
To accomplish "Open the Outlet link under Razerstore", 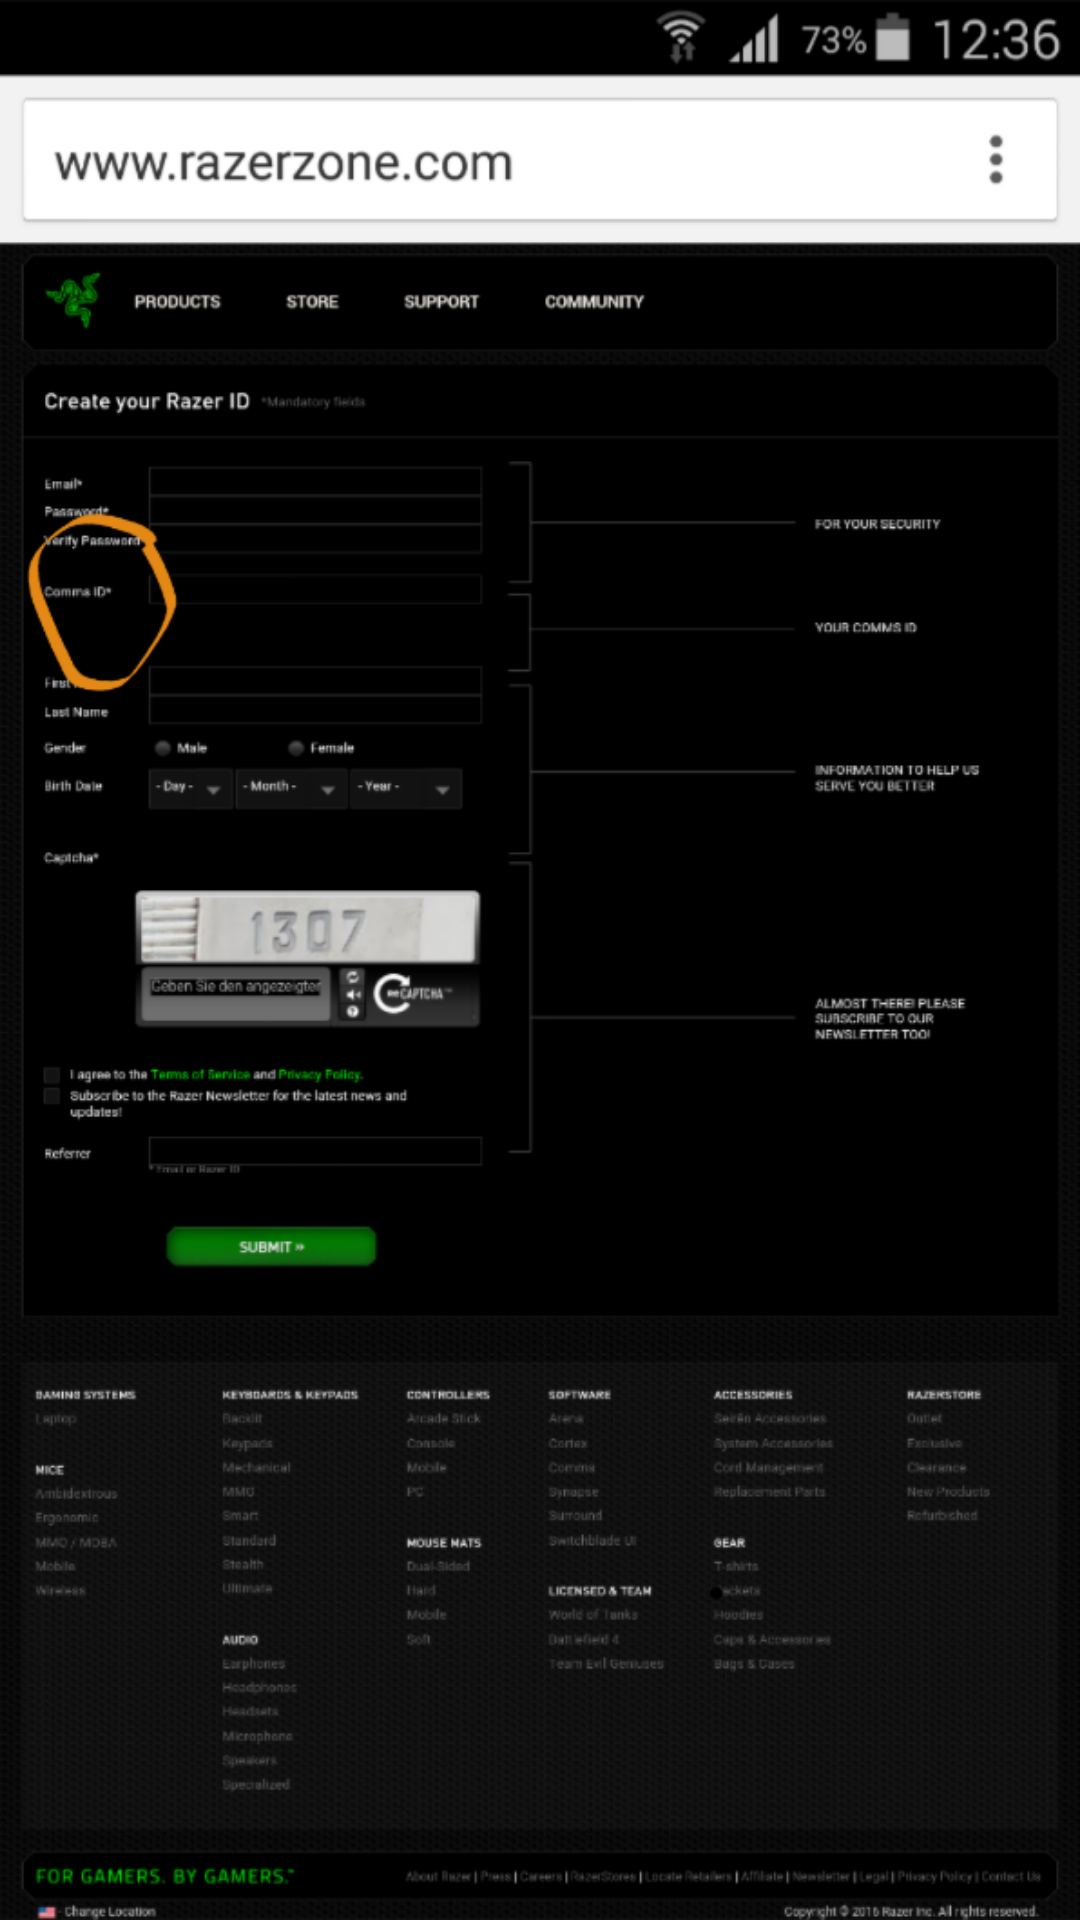I will 924,1418.
